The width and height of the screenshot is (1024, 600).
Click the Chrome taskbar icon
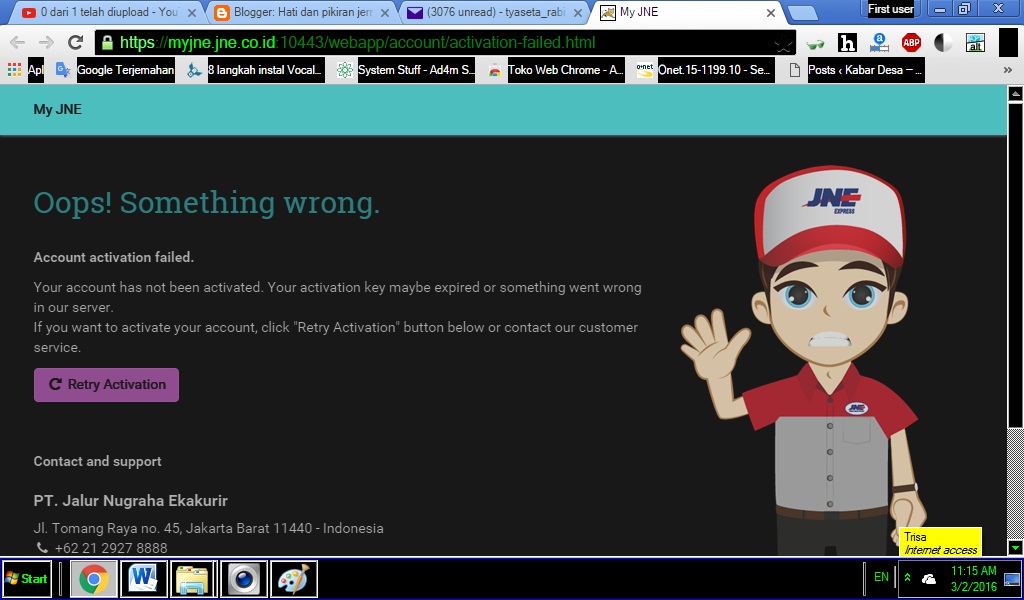(94, 578)
